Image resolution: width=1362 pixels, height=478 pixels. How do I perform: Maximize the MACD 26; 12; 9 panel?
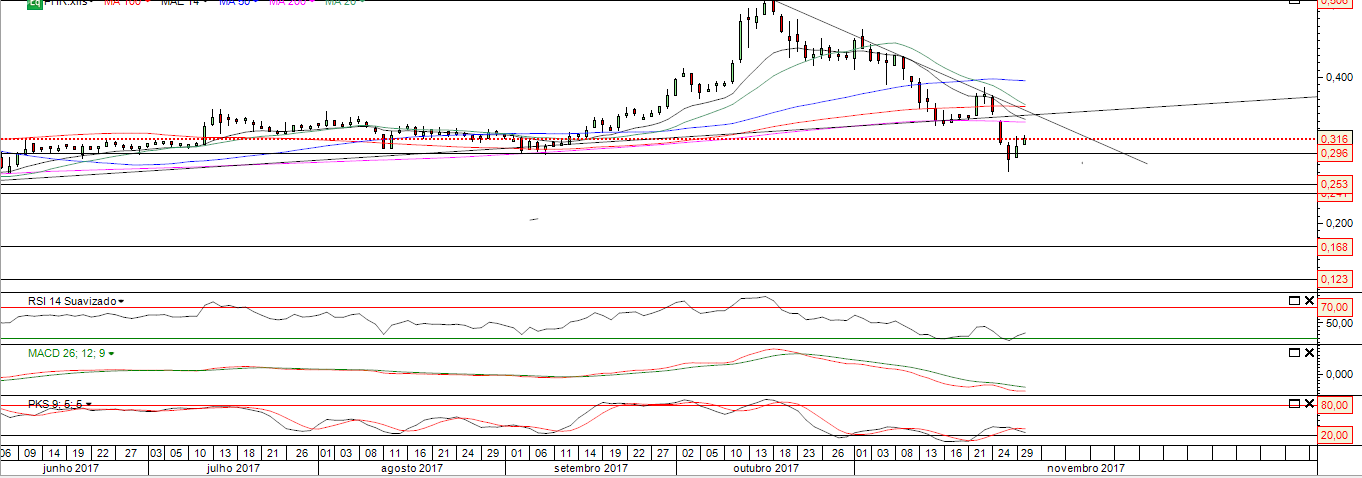(x=1294, y=352)
